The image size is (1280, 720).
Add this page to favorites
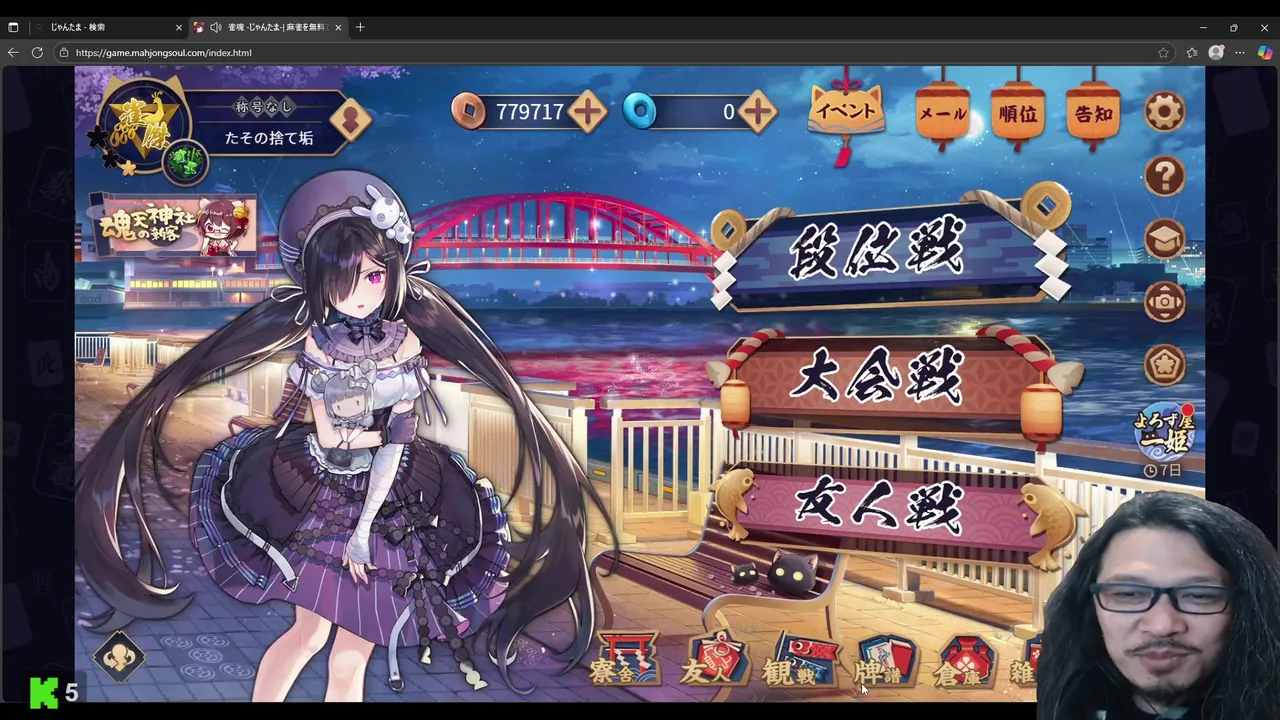click(1163, 52)
